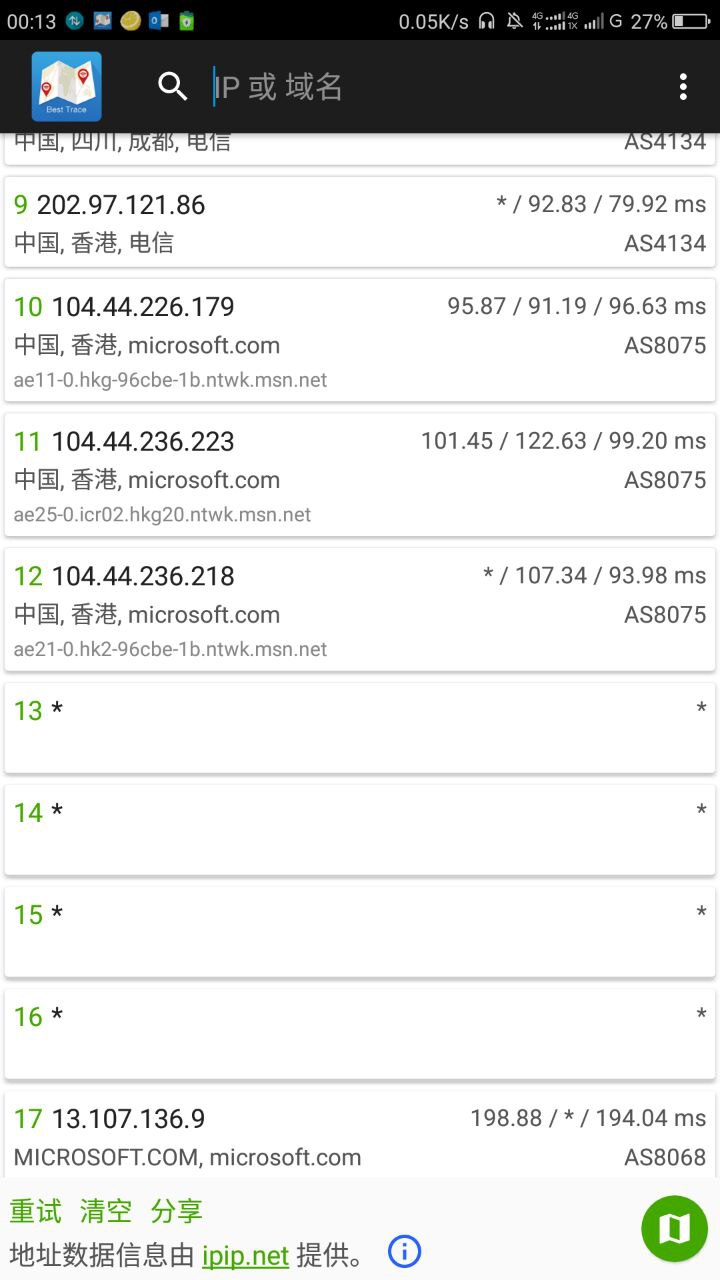Tap 重试 to retry the trace

36,1211
